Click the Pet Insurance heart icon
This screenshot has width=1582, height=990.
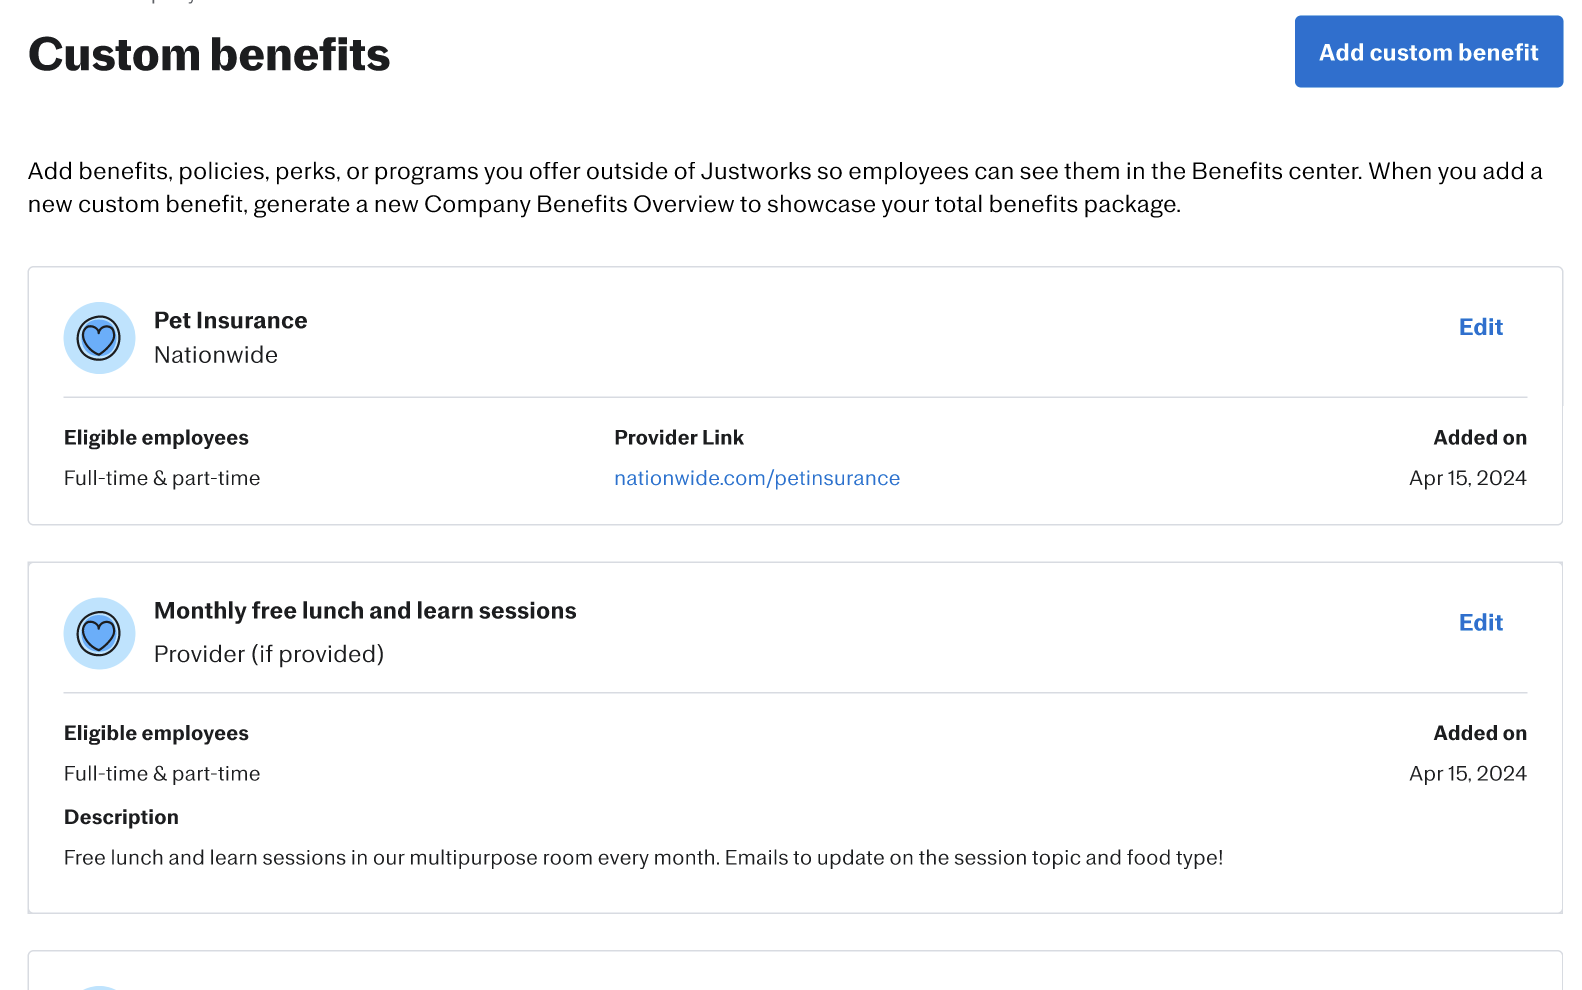99,338
